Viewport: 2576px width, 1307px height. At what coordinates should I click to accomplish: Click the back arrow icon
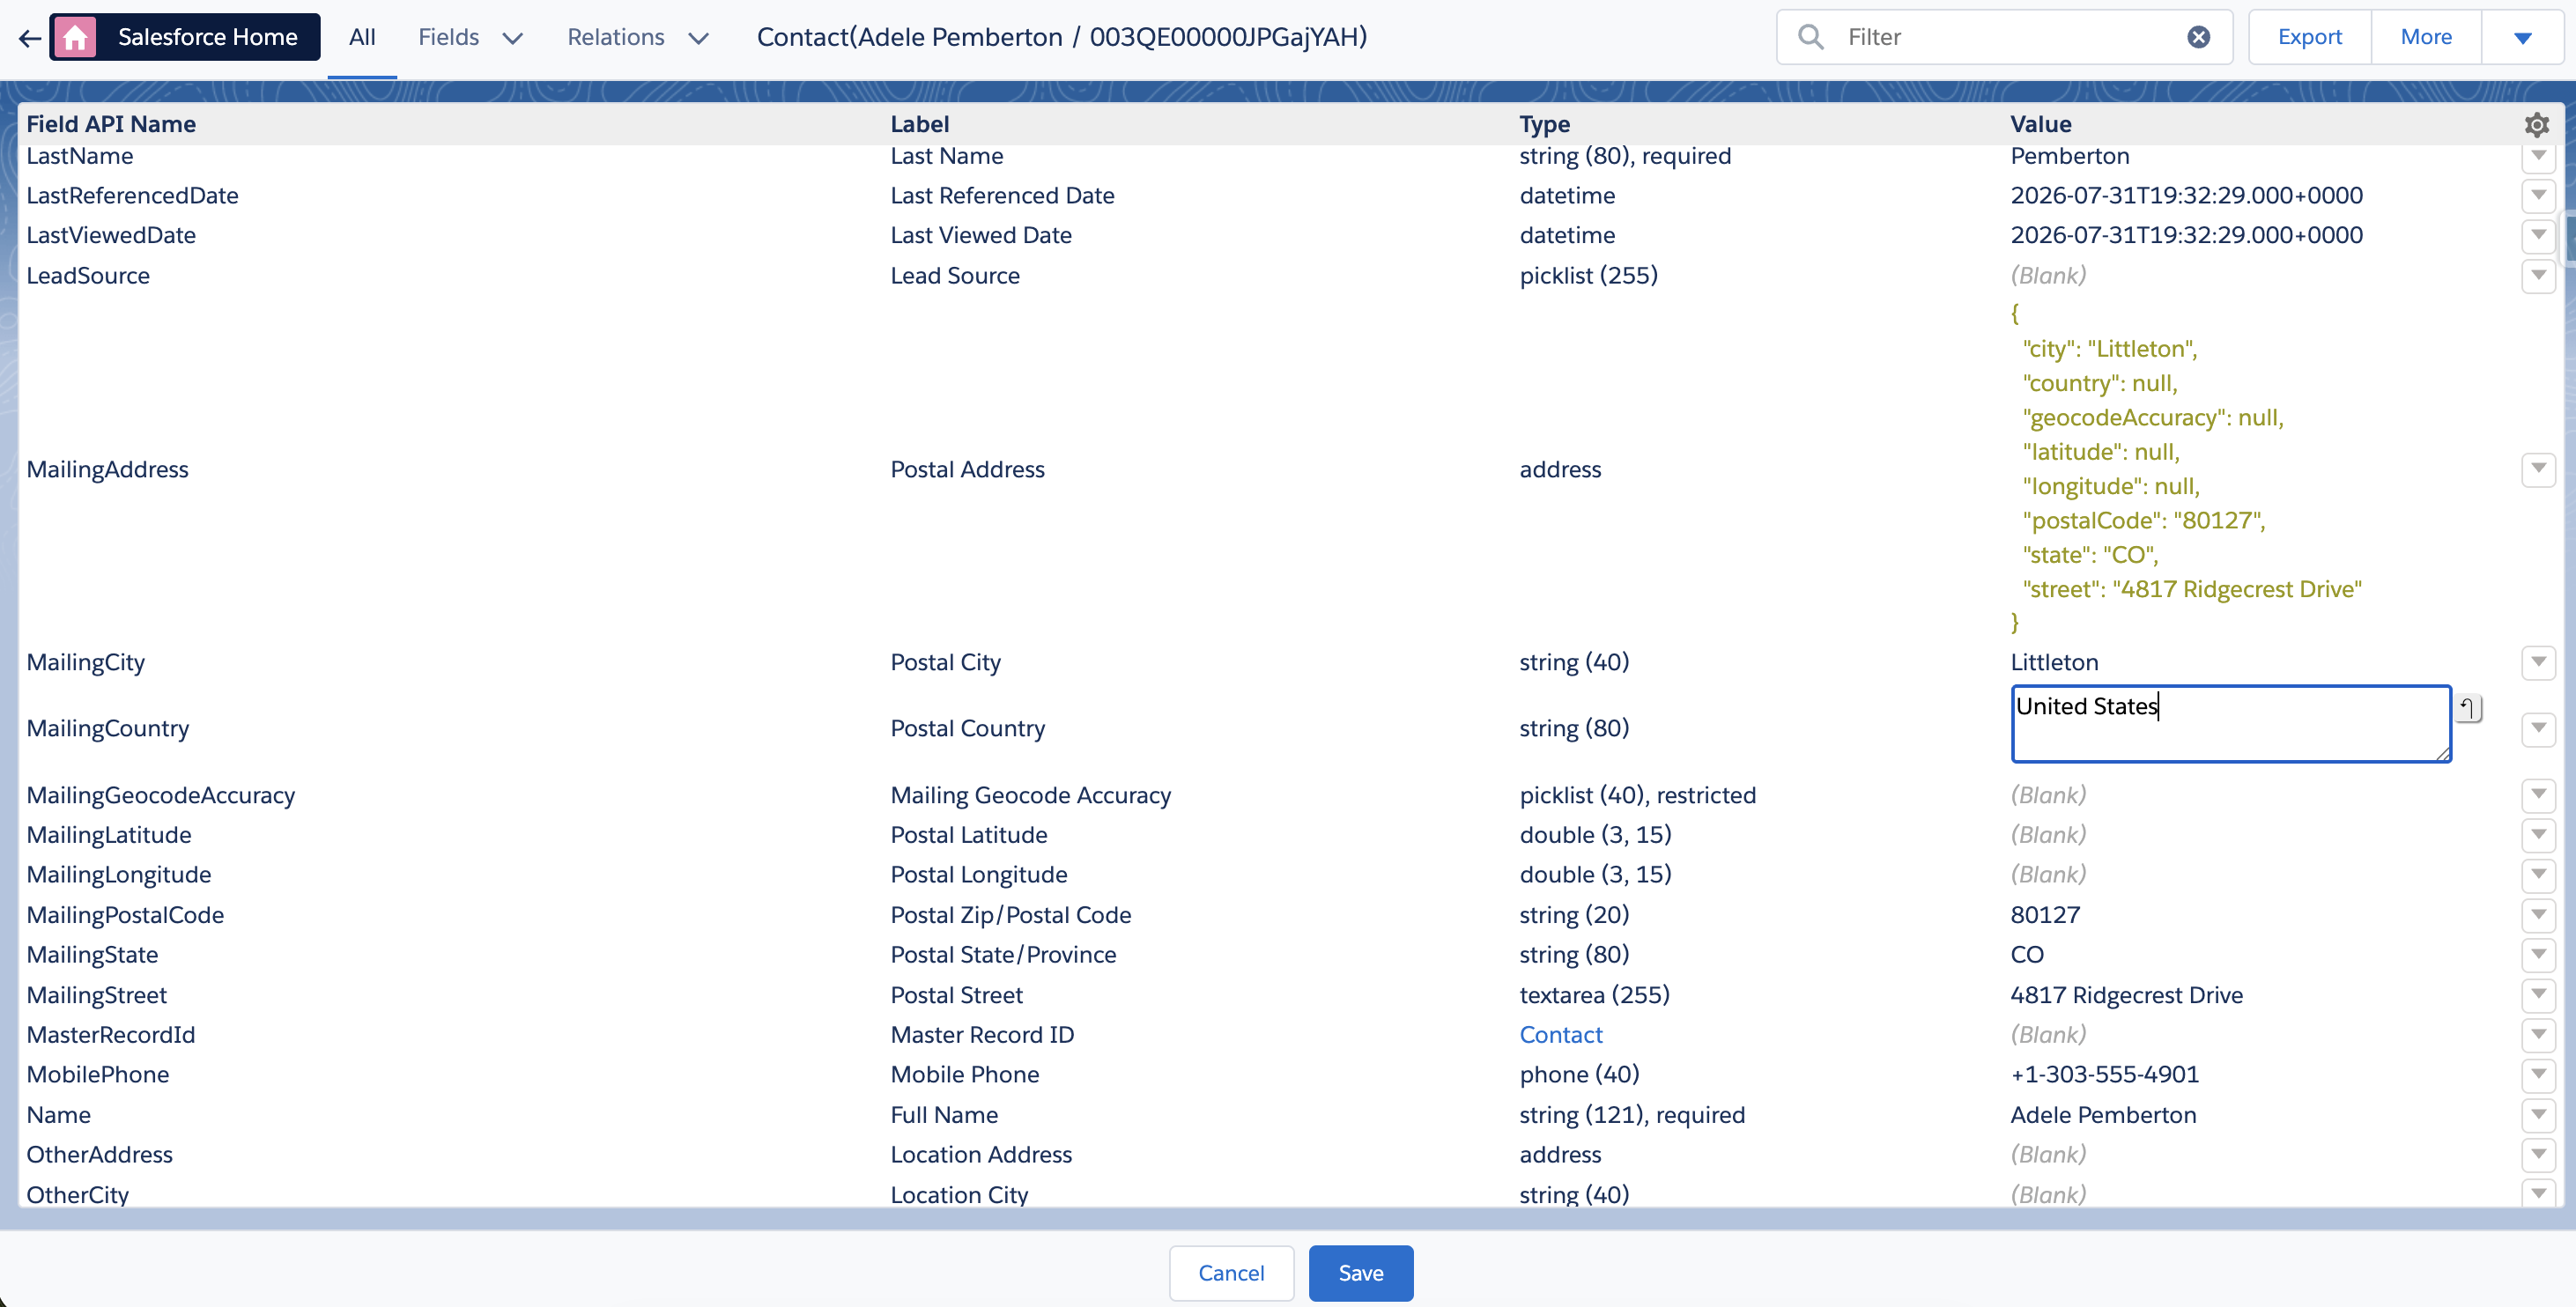(29, 38)
